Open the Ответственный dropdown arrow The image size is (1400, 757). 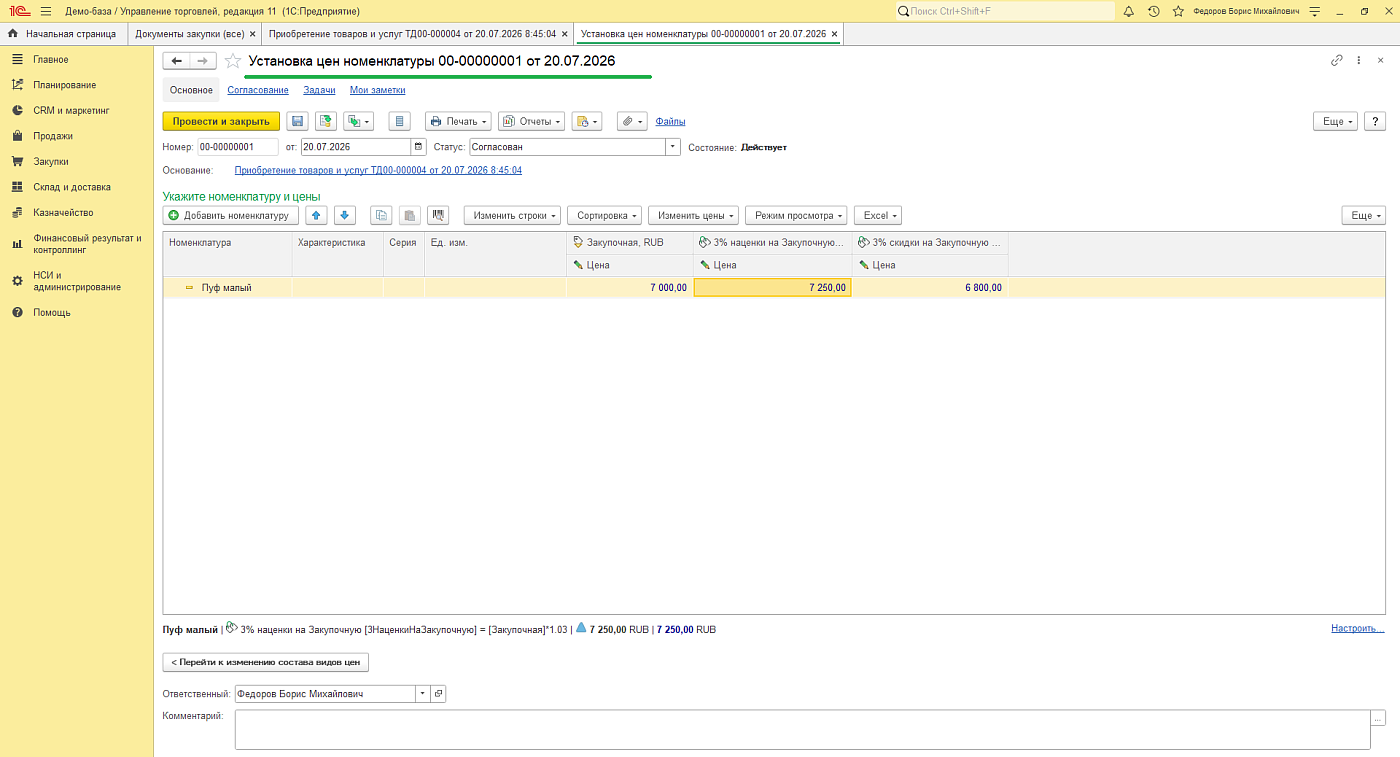tap(422, 694)
